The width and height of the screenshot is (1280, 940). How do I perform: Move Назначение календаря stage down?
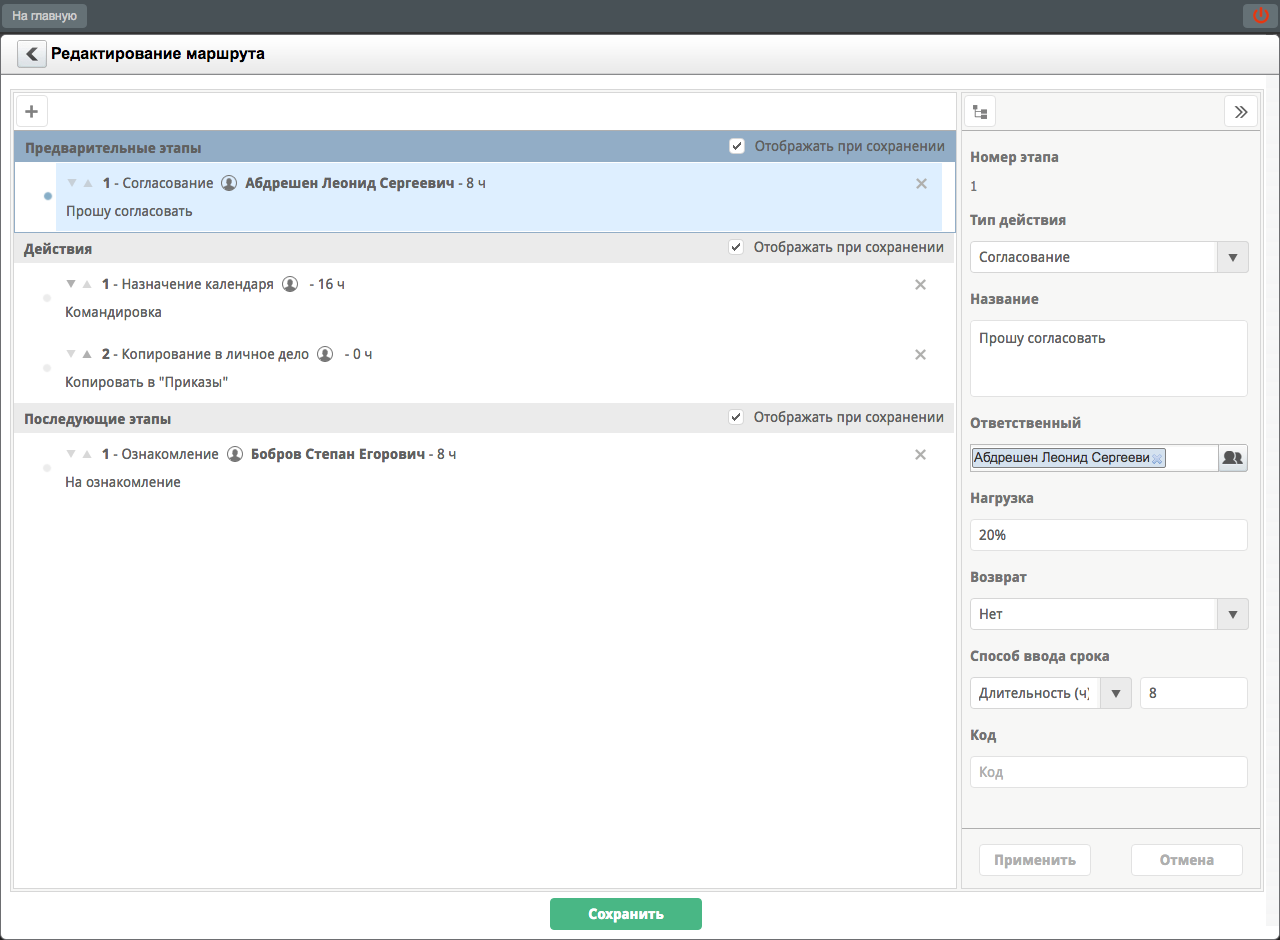point(72,284)
